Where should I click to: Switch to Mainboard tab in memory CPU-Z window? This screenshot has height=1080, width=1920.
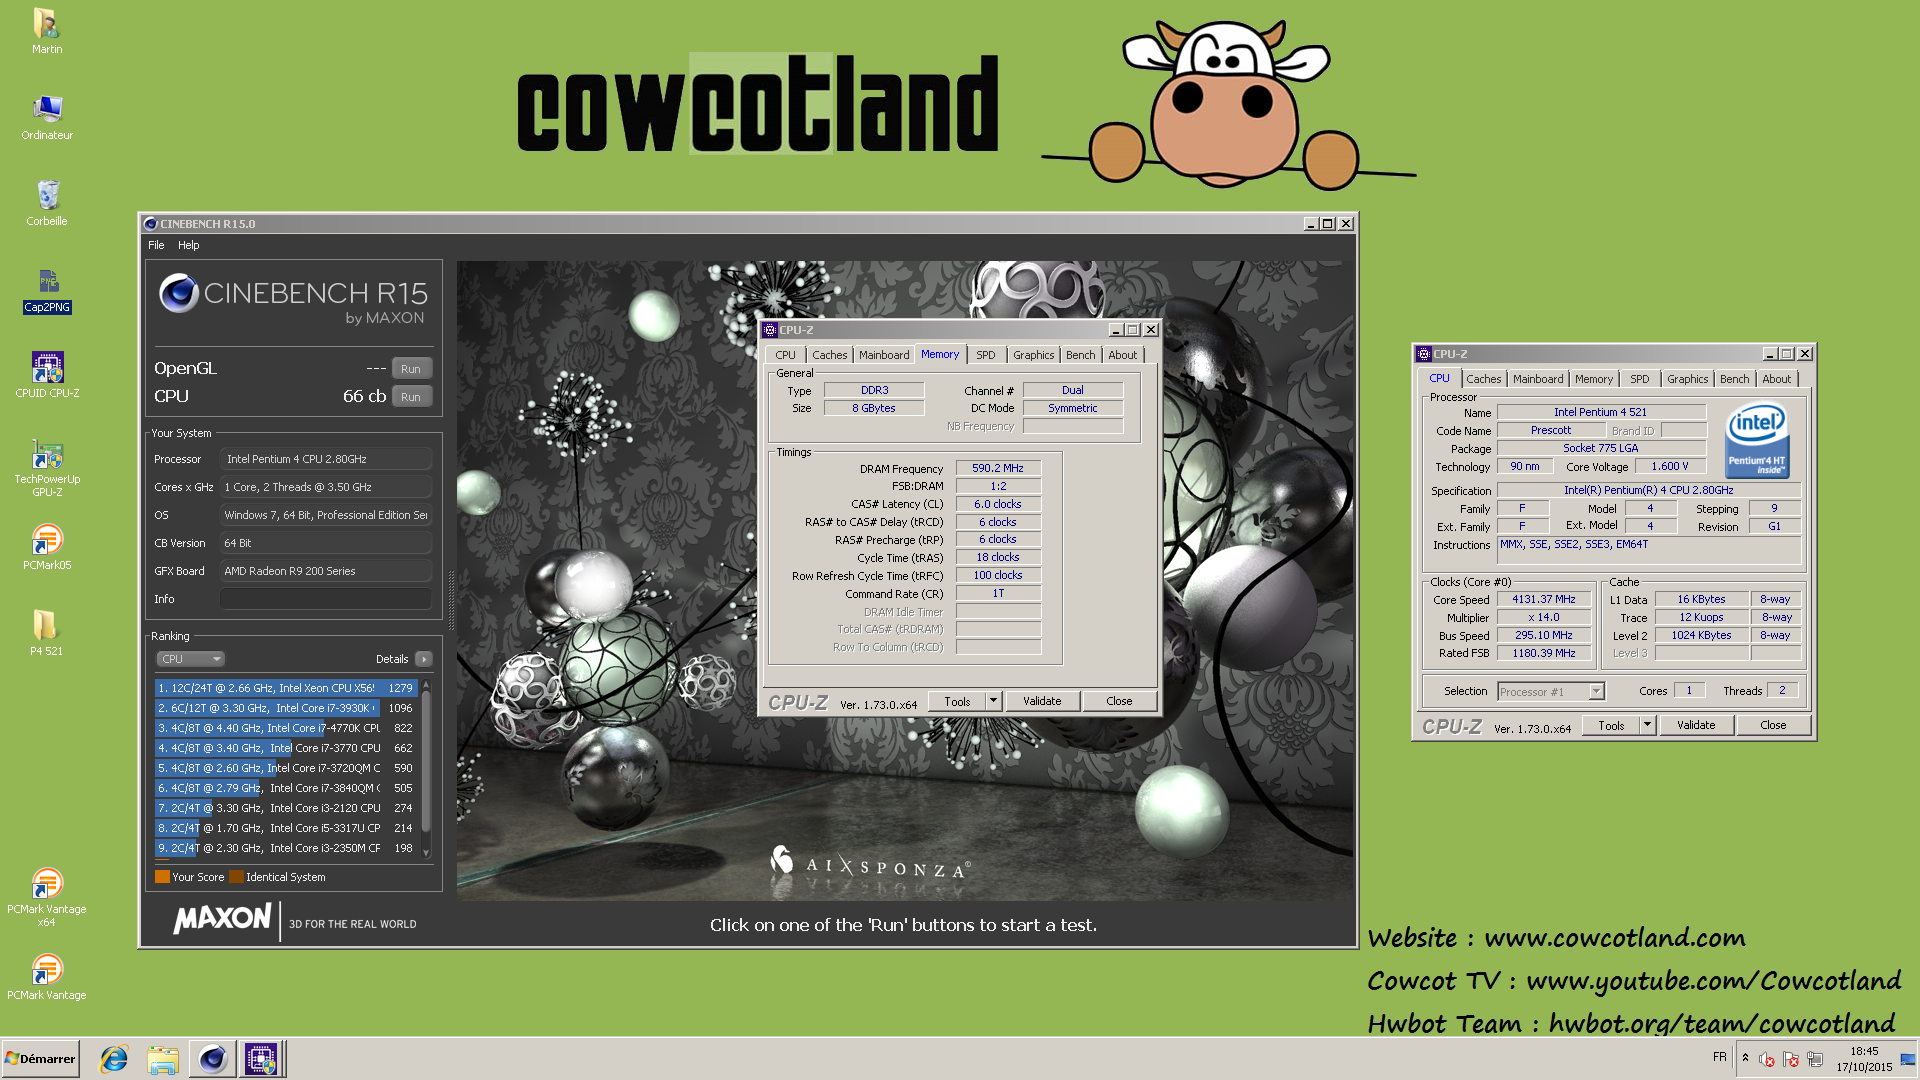(x=884, y=355)
